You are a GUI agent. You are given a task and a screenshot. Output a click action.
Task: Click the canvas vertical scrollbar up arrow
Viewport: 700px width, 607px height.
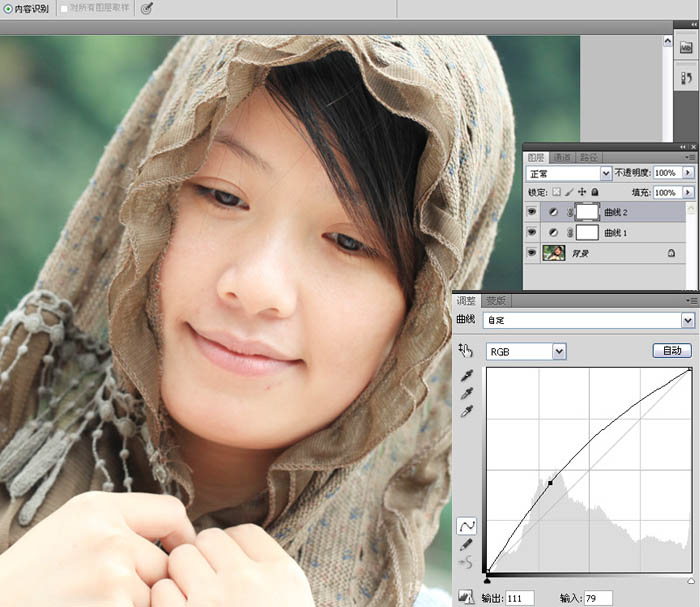click(667, 41)
